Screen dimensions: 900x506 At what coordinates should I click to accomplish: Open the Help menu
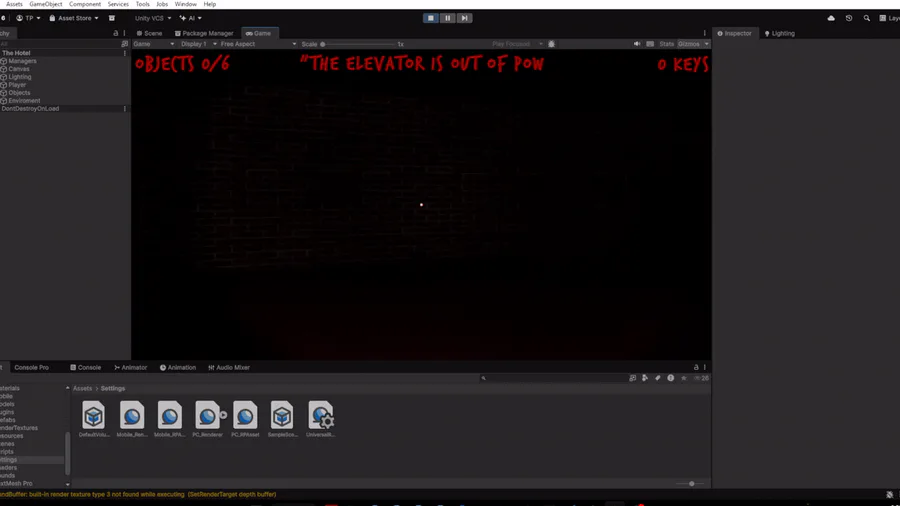[210, 4]
